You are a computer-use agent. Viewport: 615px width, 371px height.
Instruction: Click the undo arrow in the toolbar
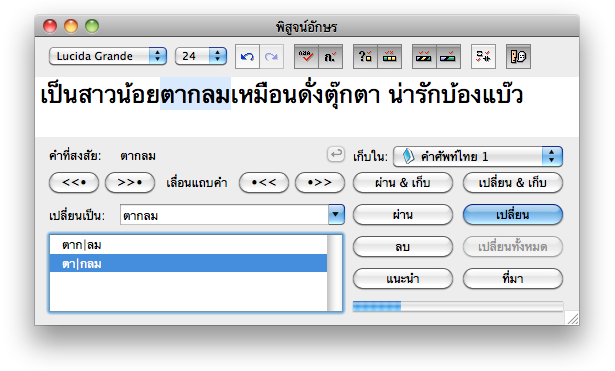[x=247, y=56]
